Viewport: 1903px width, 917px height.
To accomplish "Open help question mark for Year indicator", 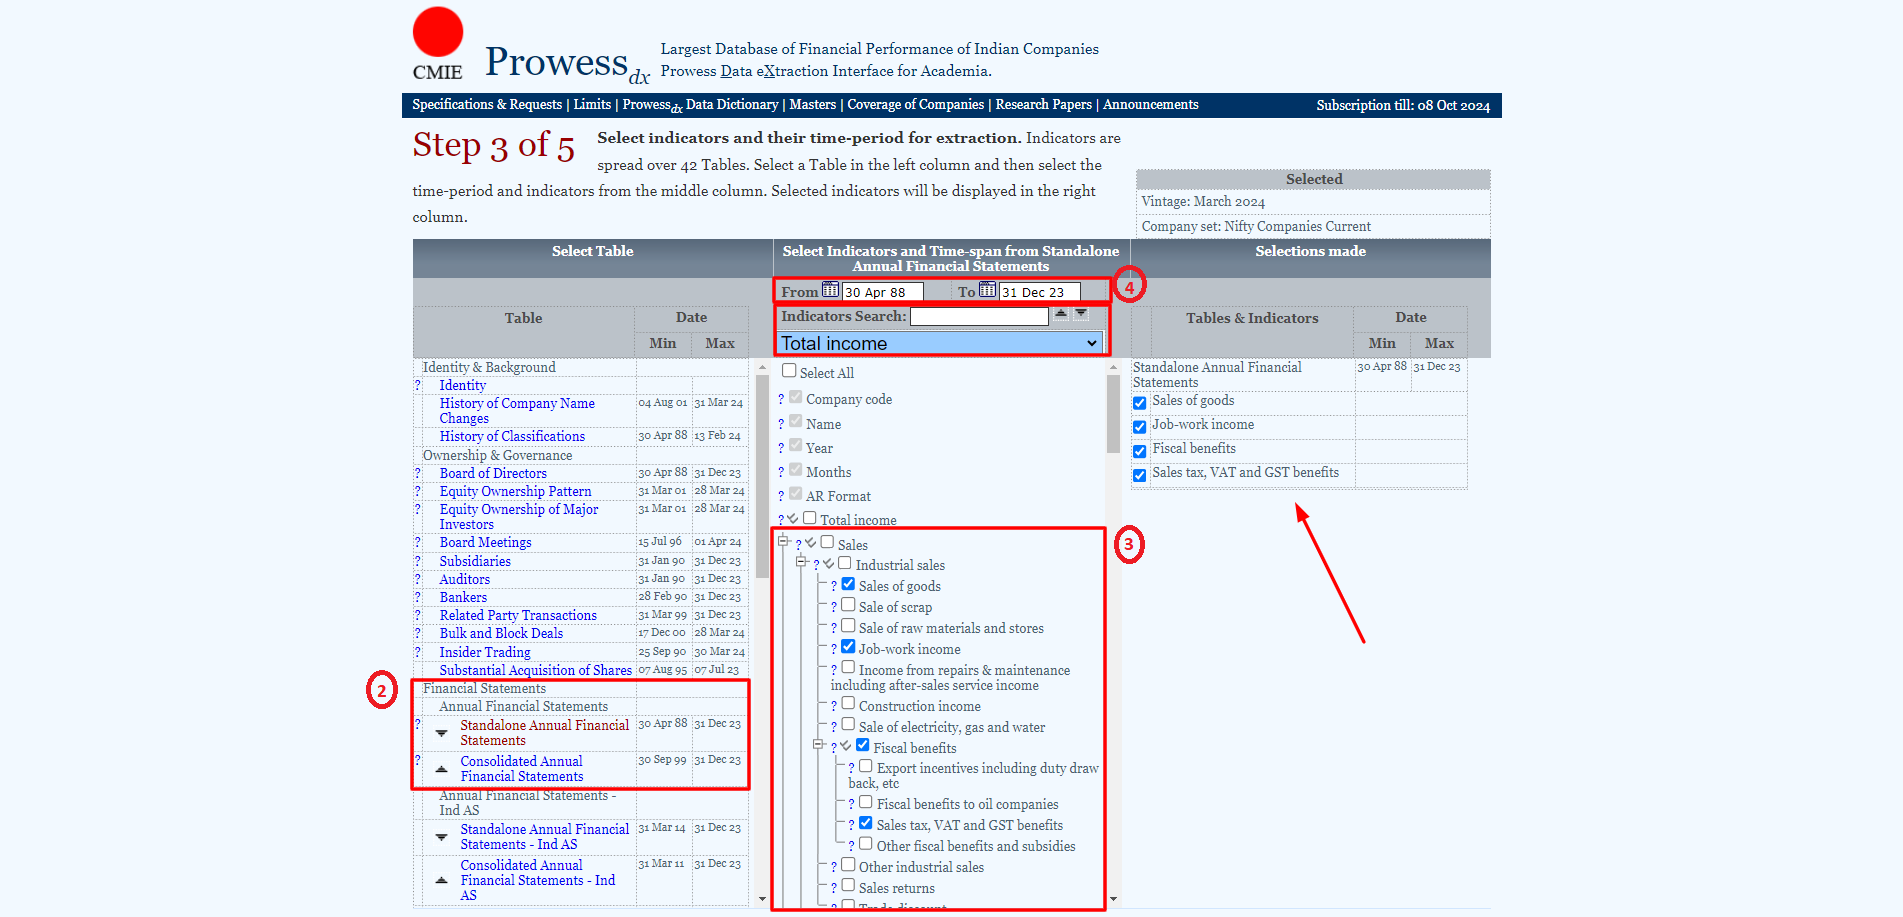I will (781, 449).
